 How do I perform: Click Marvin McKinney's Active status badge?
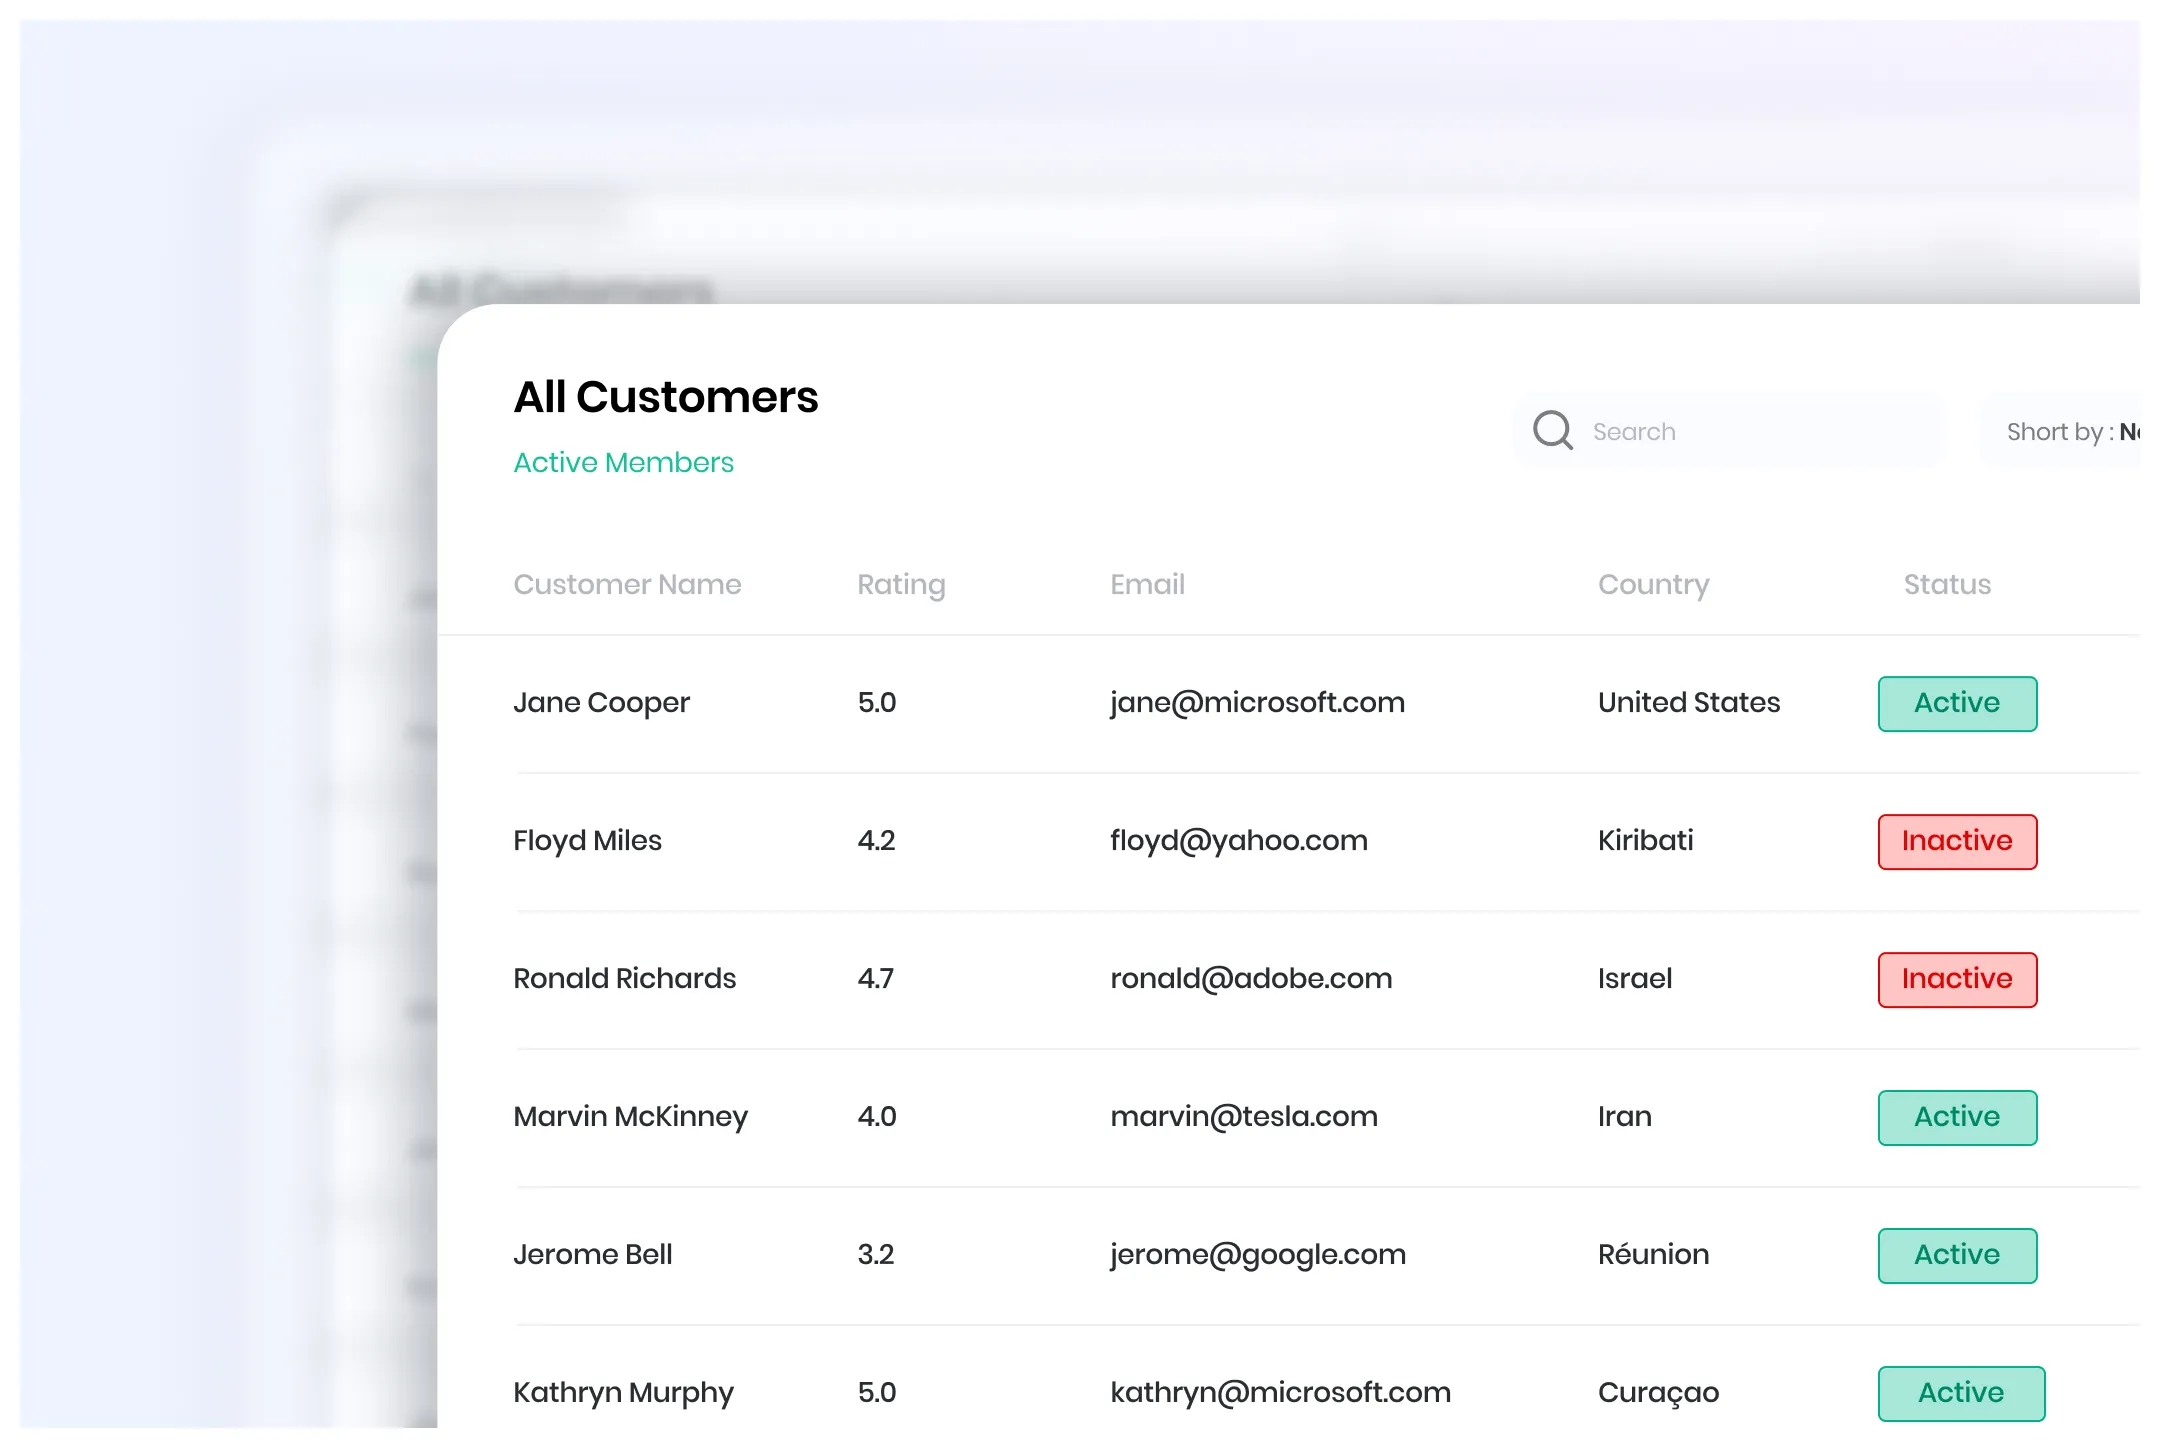[x=1957, y=1118]
